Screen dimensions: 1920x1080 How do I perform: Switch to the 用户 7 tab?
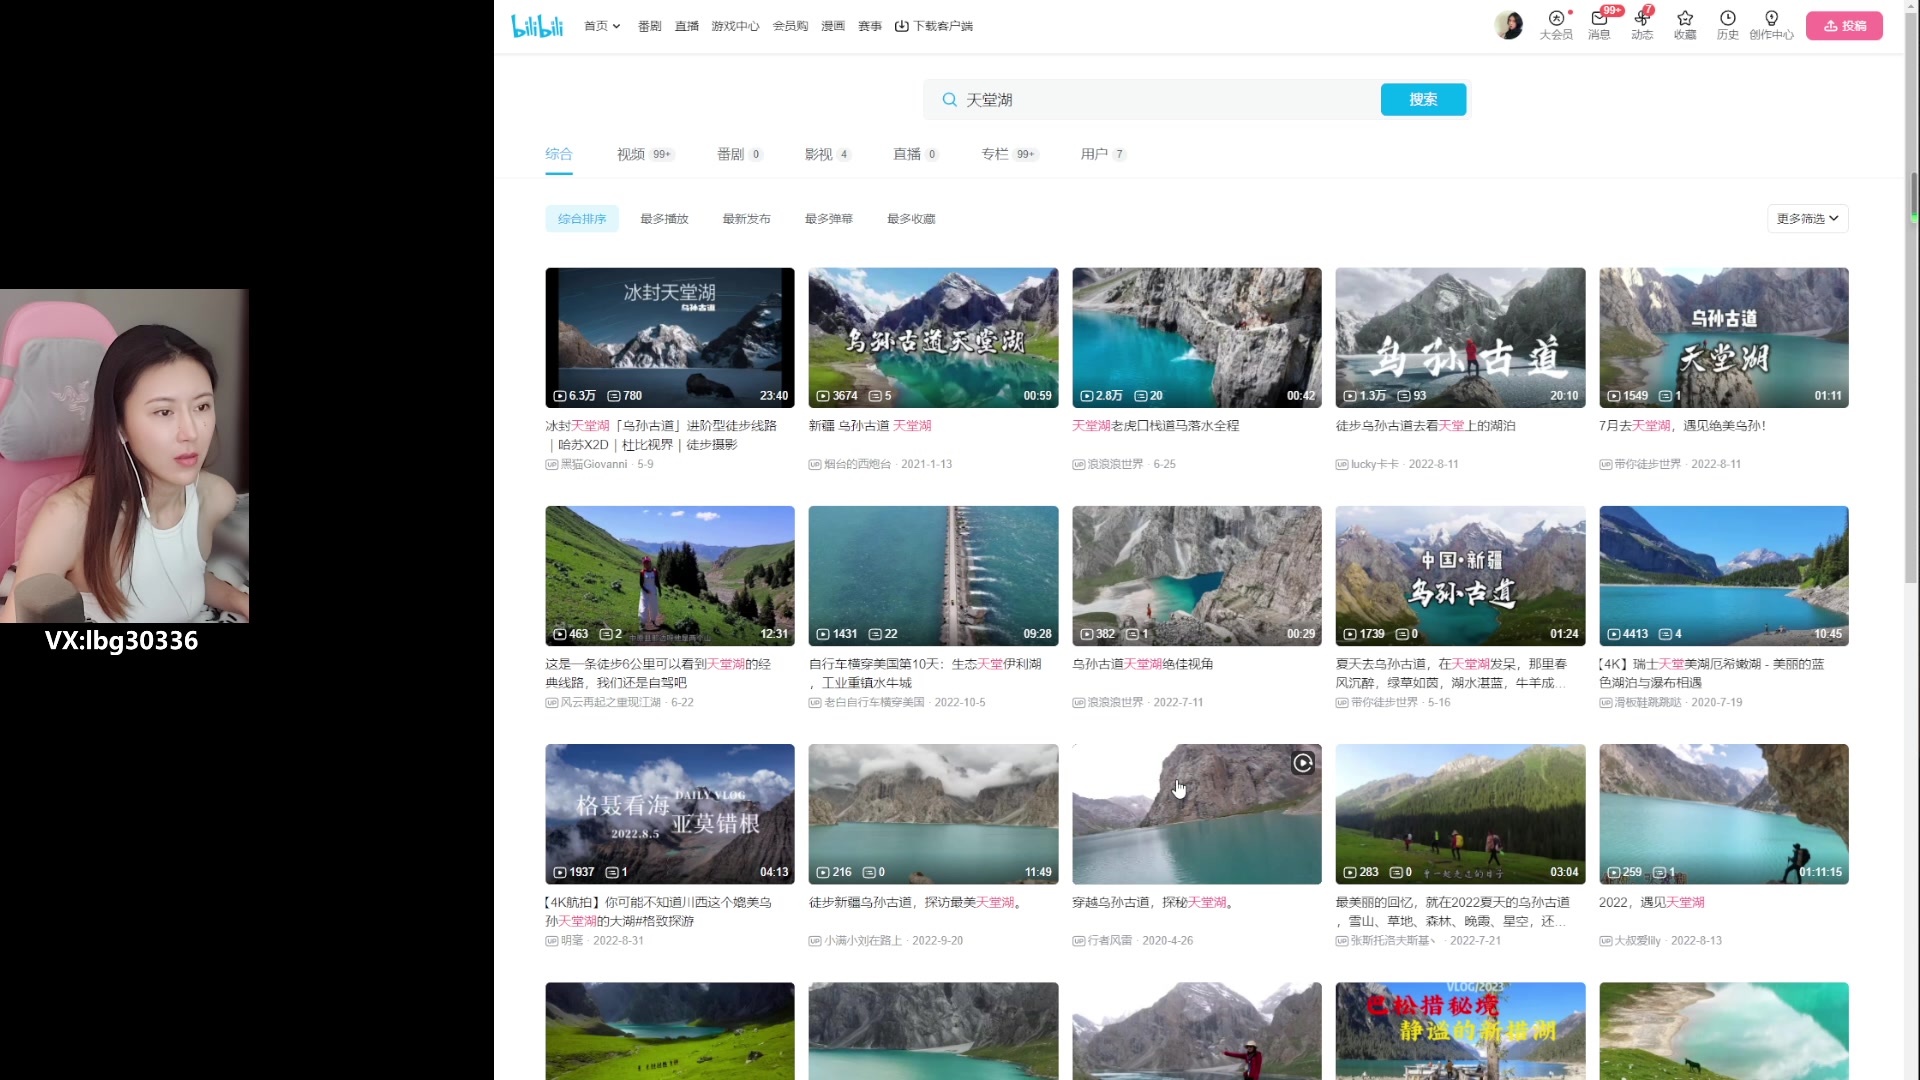click(x=1104, y=154)
